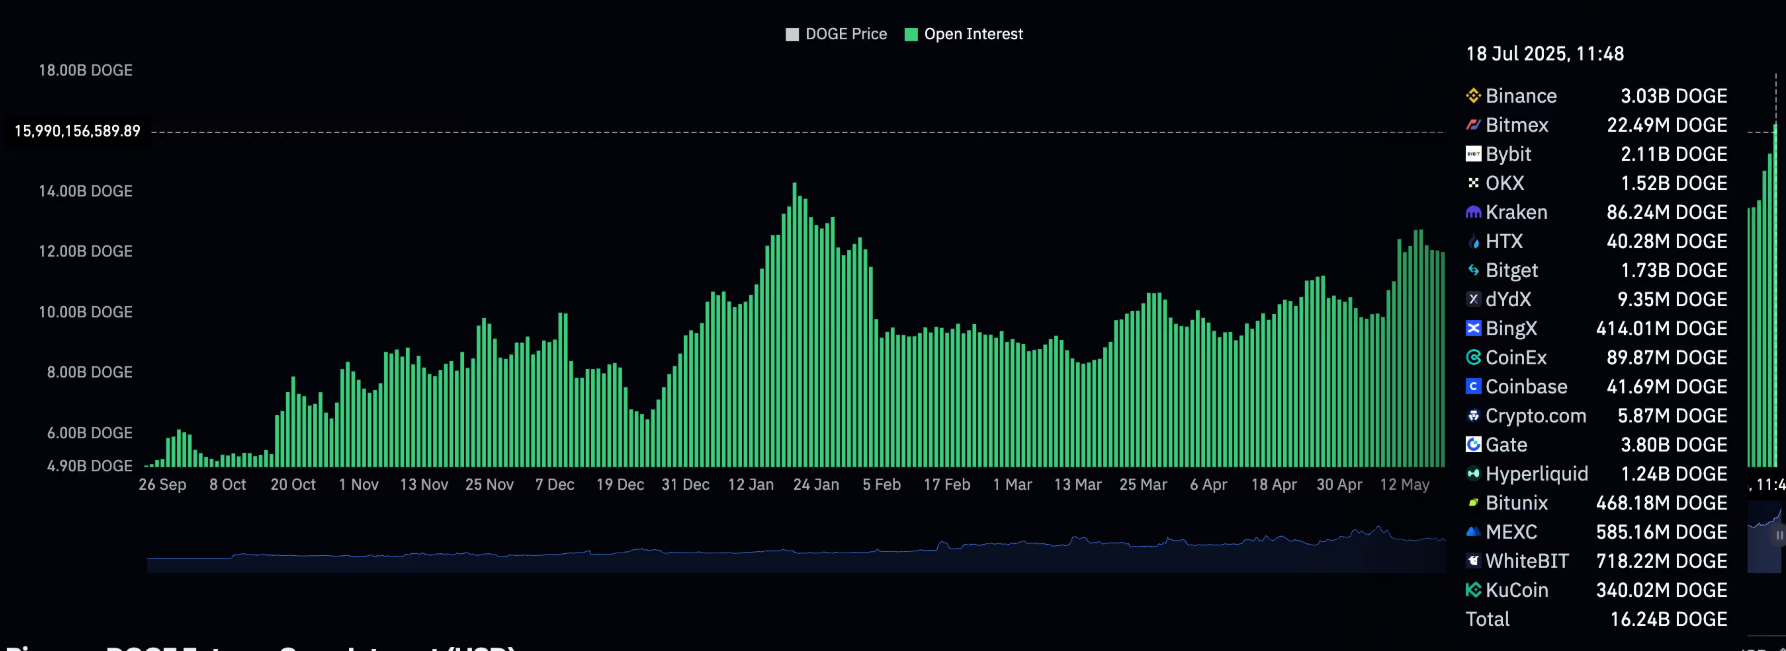The image size is (1786, 651).
Task: Click the Kraken logo icon
Action: [1473, 212]
